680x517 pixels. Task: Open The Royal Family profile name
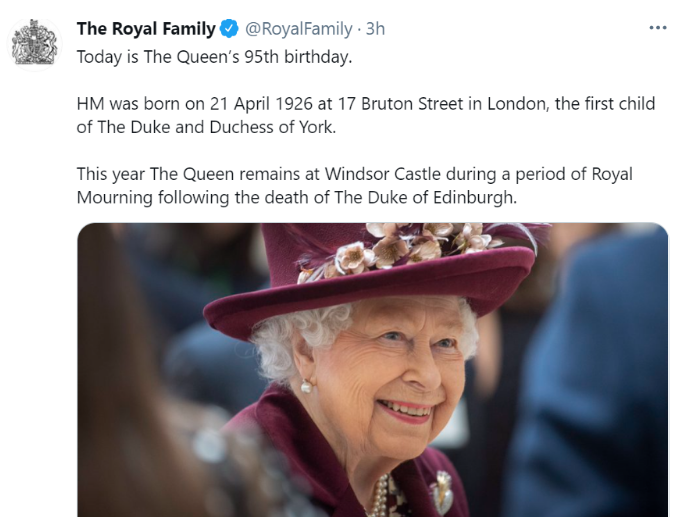(145, 29)
